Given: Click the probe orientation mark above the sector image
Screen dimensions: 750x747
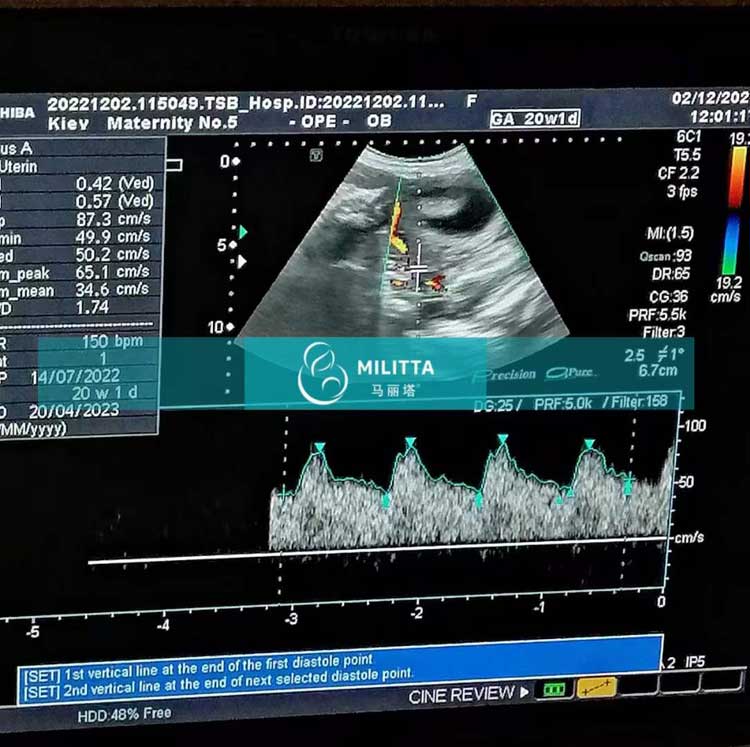Looking at the screenshot, I should 316,155.
